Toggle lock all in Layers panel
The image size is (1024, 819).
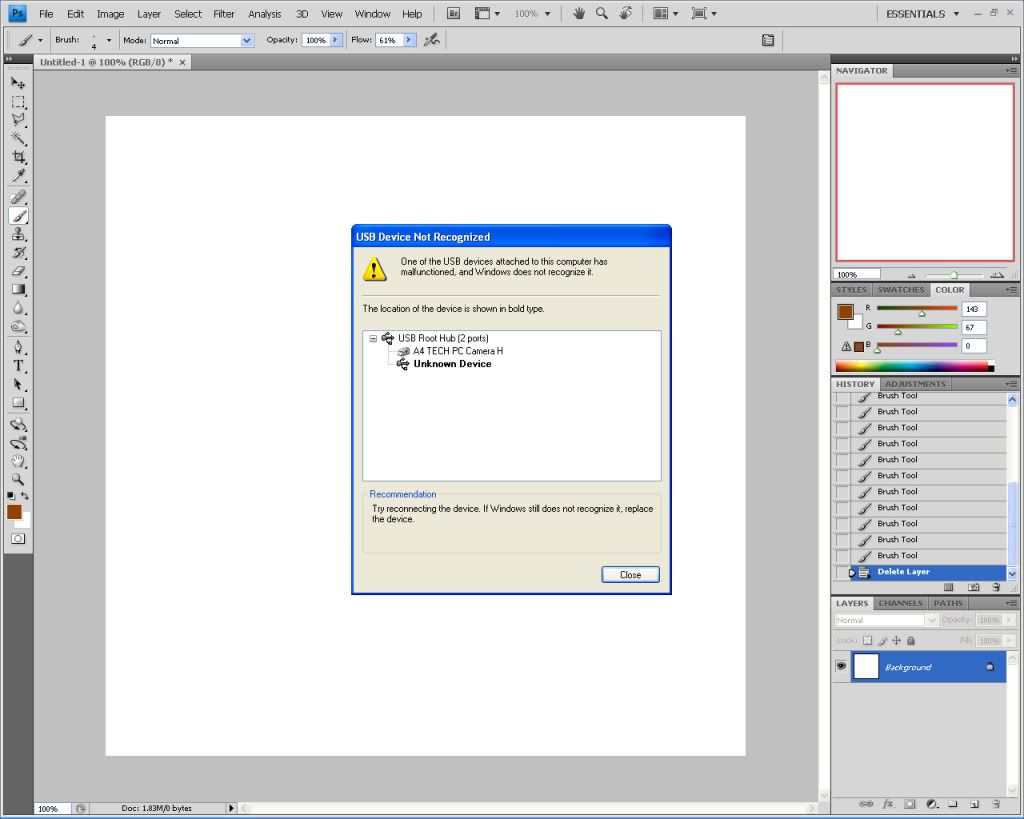[x=911, y=641]
